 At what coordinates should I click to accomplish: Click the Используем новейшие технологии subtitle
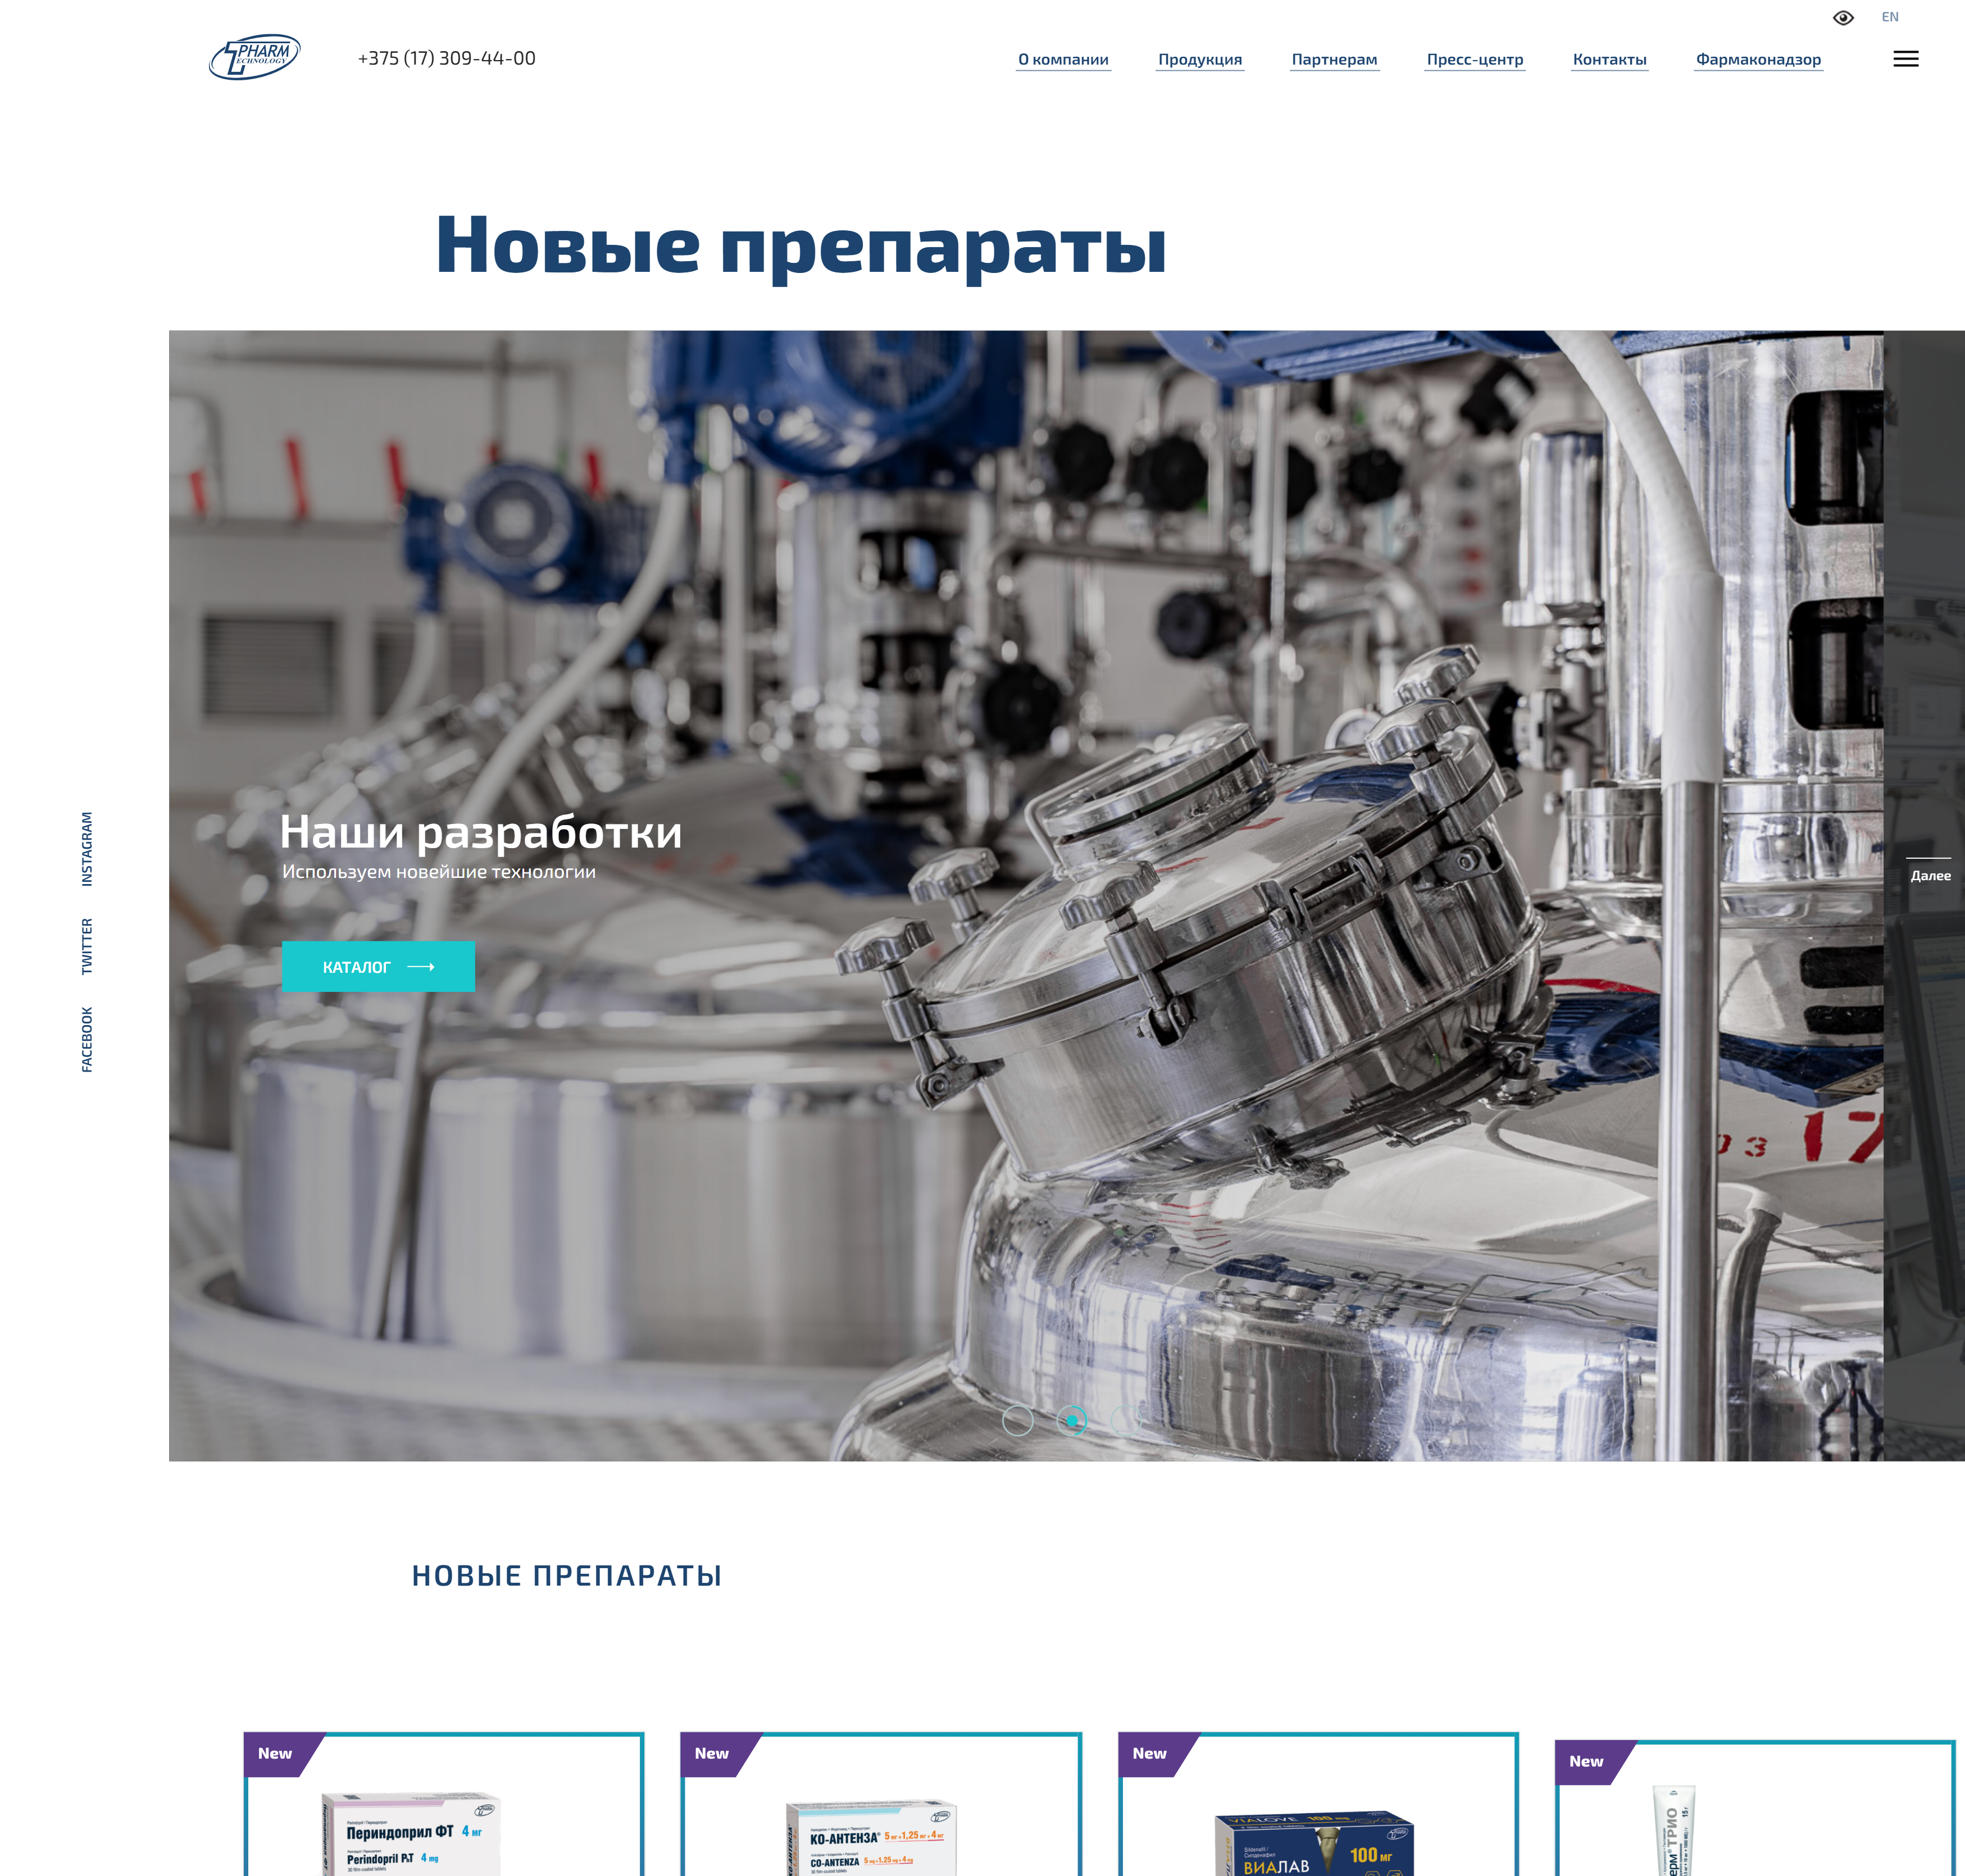(x=439, y=871)
